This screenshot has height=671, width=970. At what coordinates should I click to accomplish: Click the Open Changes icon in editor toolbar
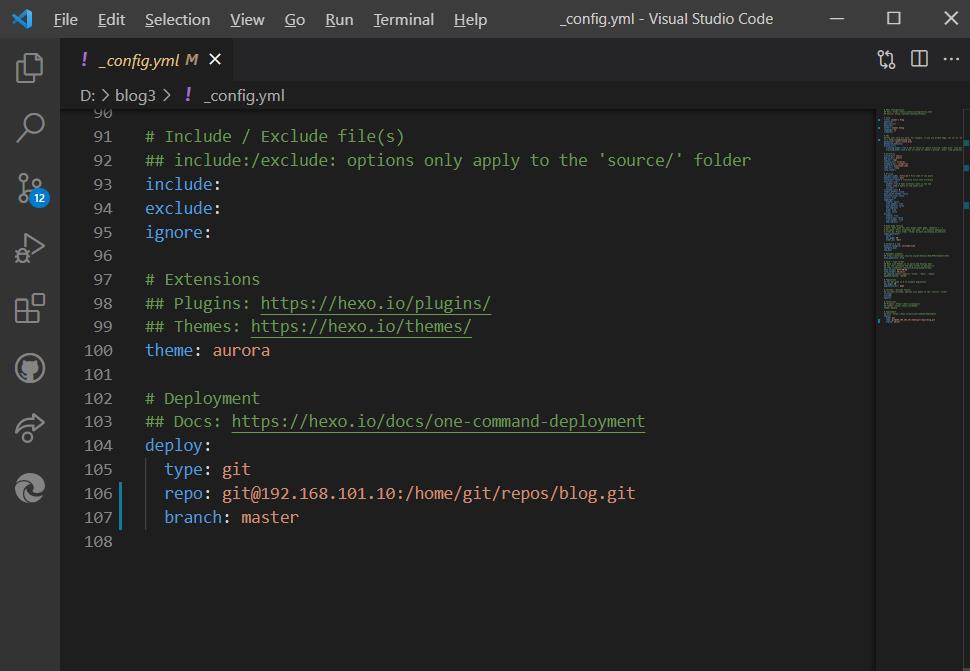tap(886, 59)
